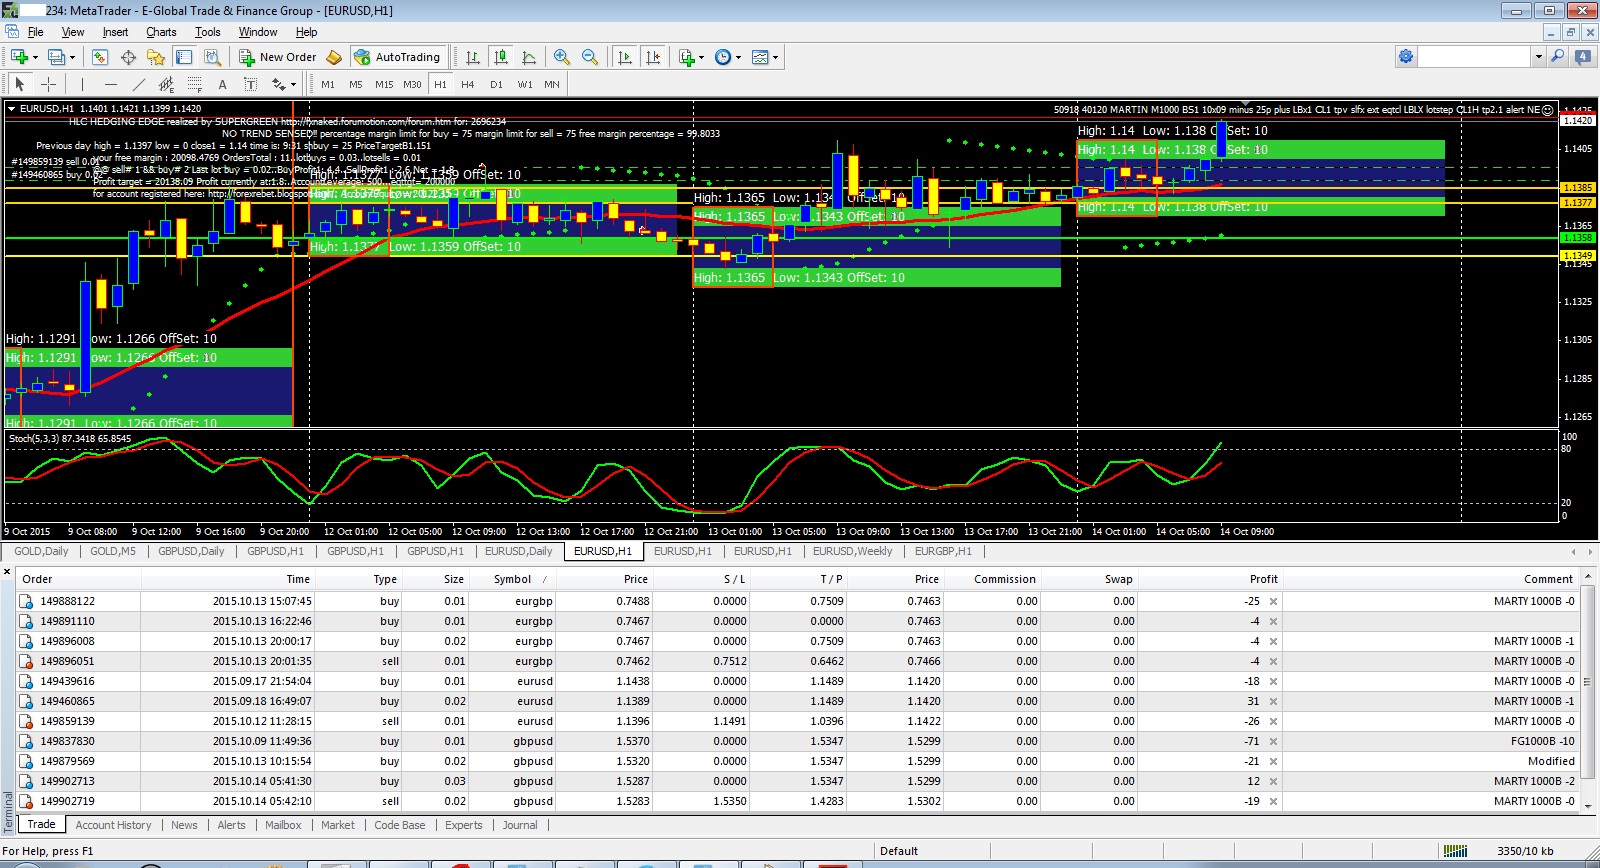This screenshot has width=1600, height=868.
Task: Switch timeframe to H4
Action: click(468, 84)
